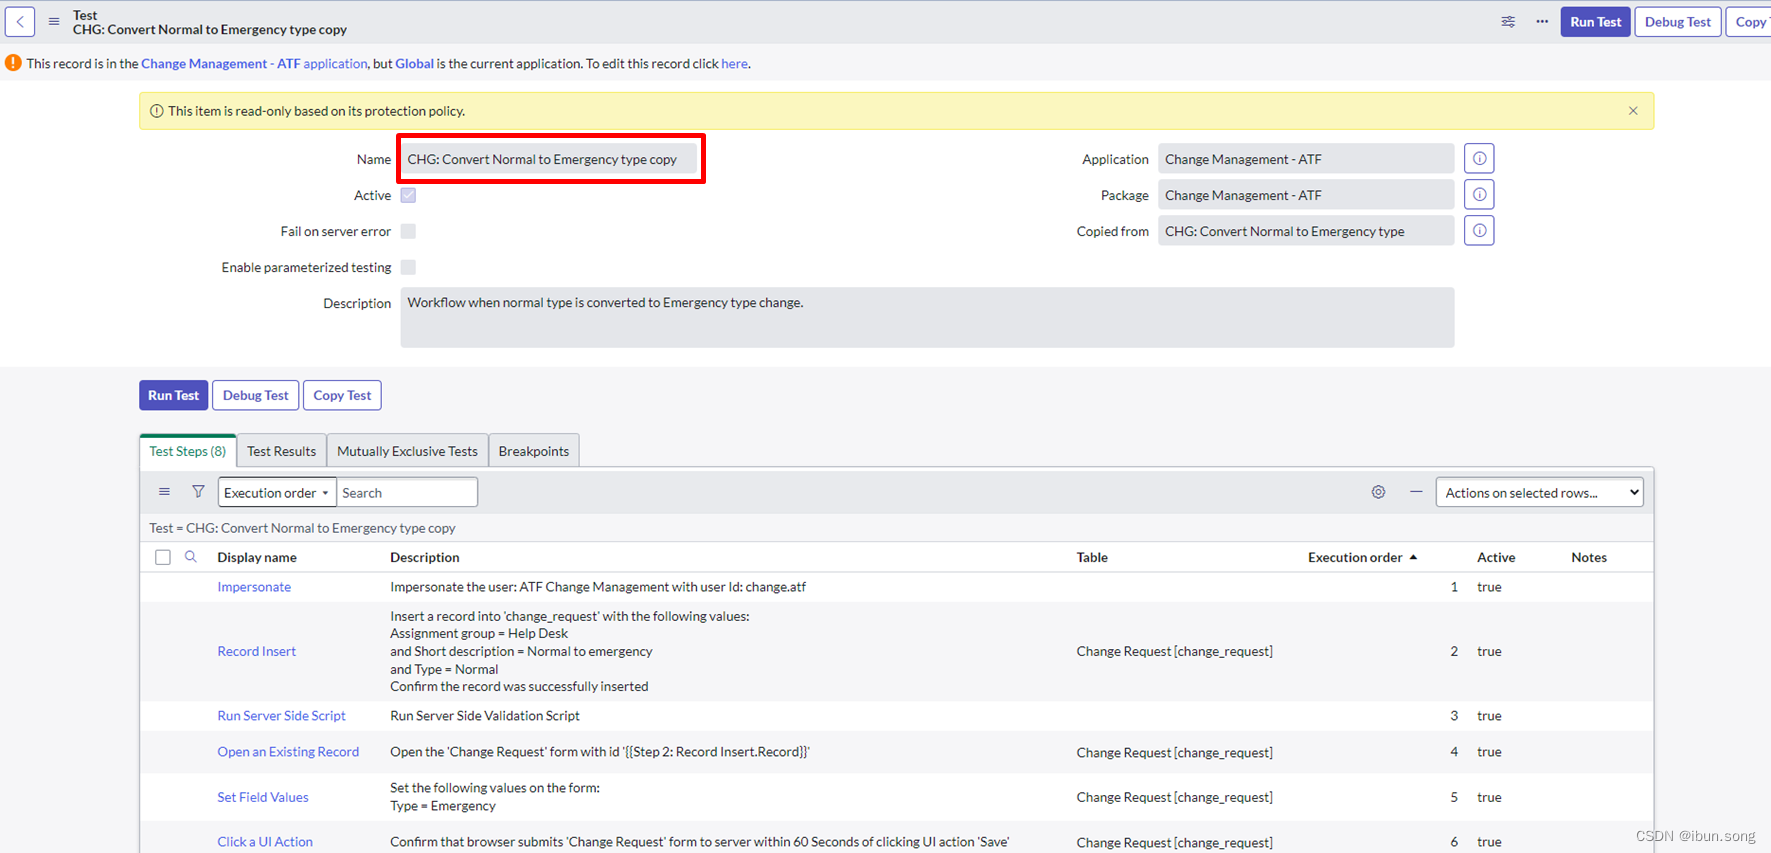The height and width of the screenshot is (853, 1771).
Task: Click the Application field value
Action: [1306, 159]
